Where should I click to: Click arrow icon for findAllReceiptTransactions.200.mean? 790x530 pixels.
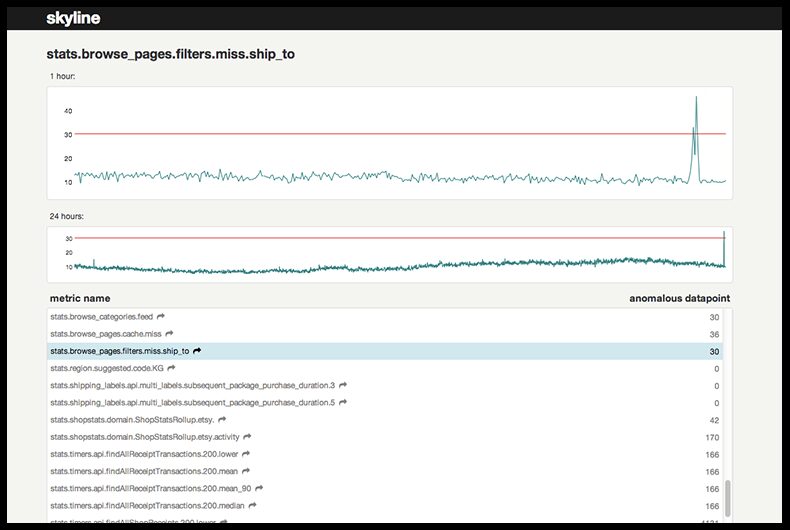(x=246, y=471)
